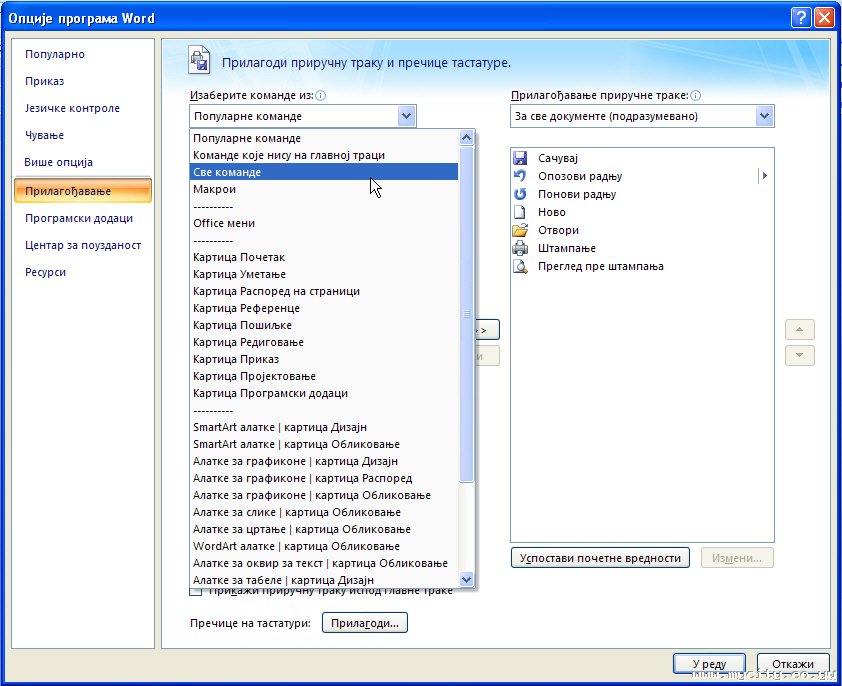Image resolution: width=842 pixels, height=686 pixels.
Task: Select the Ново row in toolbar list
Action: pyautogui.click(x=642, y=212)
